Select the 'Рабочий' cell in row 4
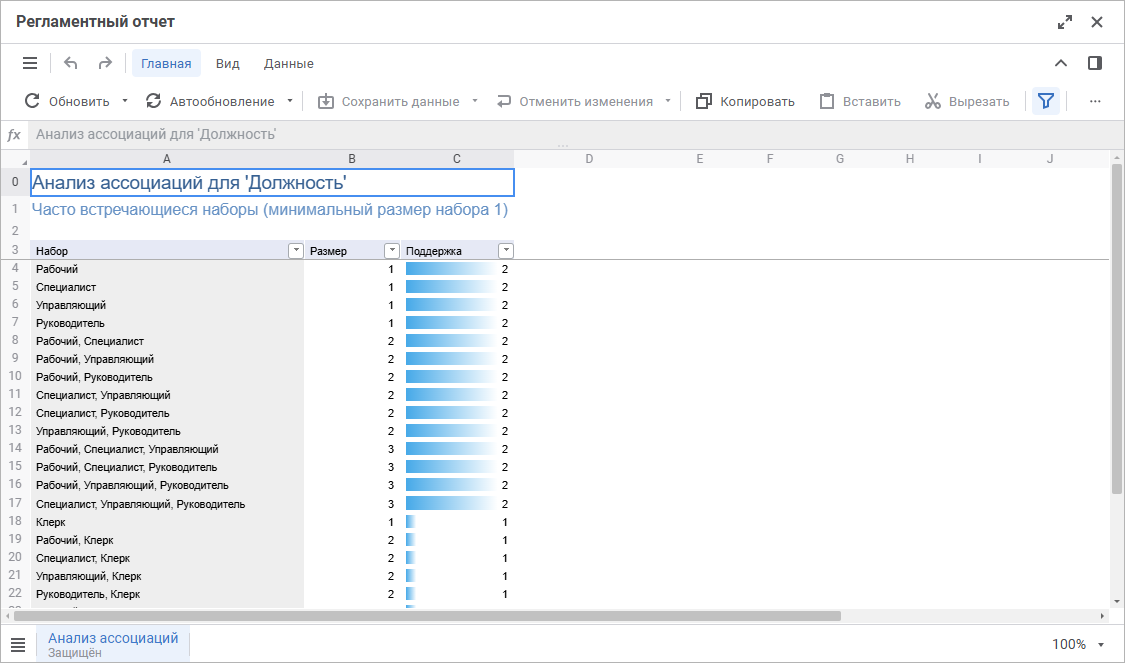 (166, 269)
